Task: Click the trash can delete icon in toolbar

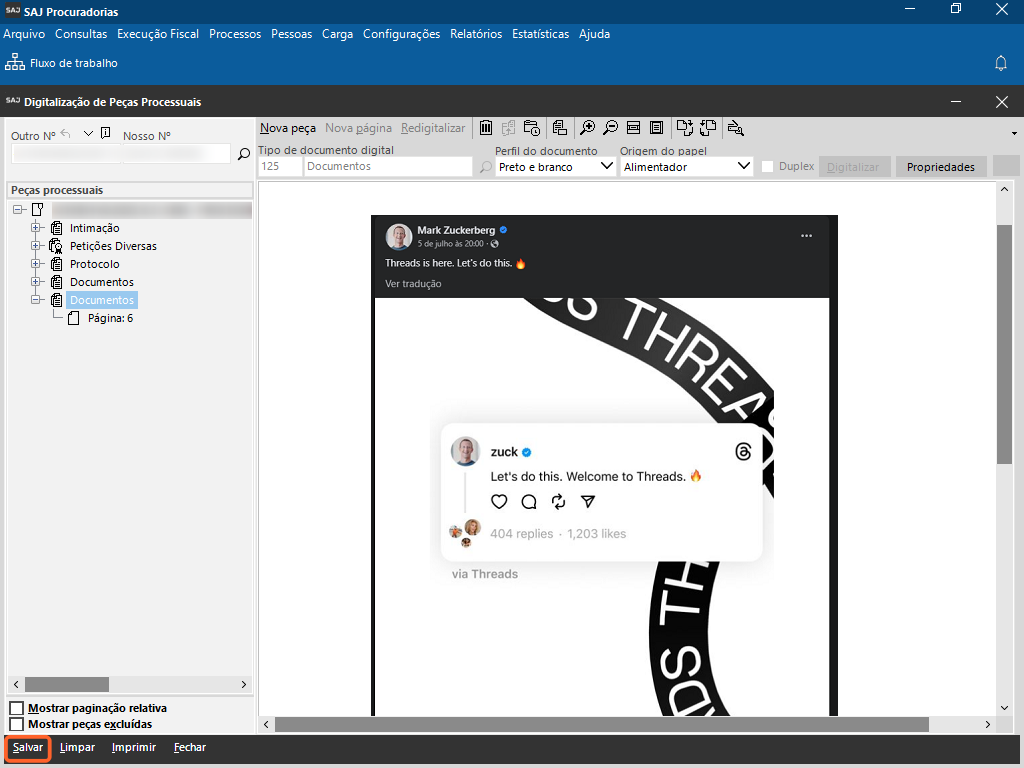Action: coord(486,128)
